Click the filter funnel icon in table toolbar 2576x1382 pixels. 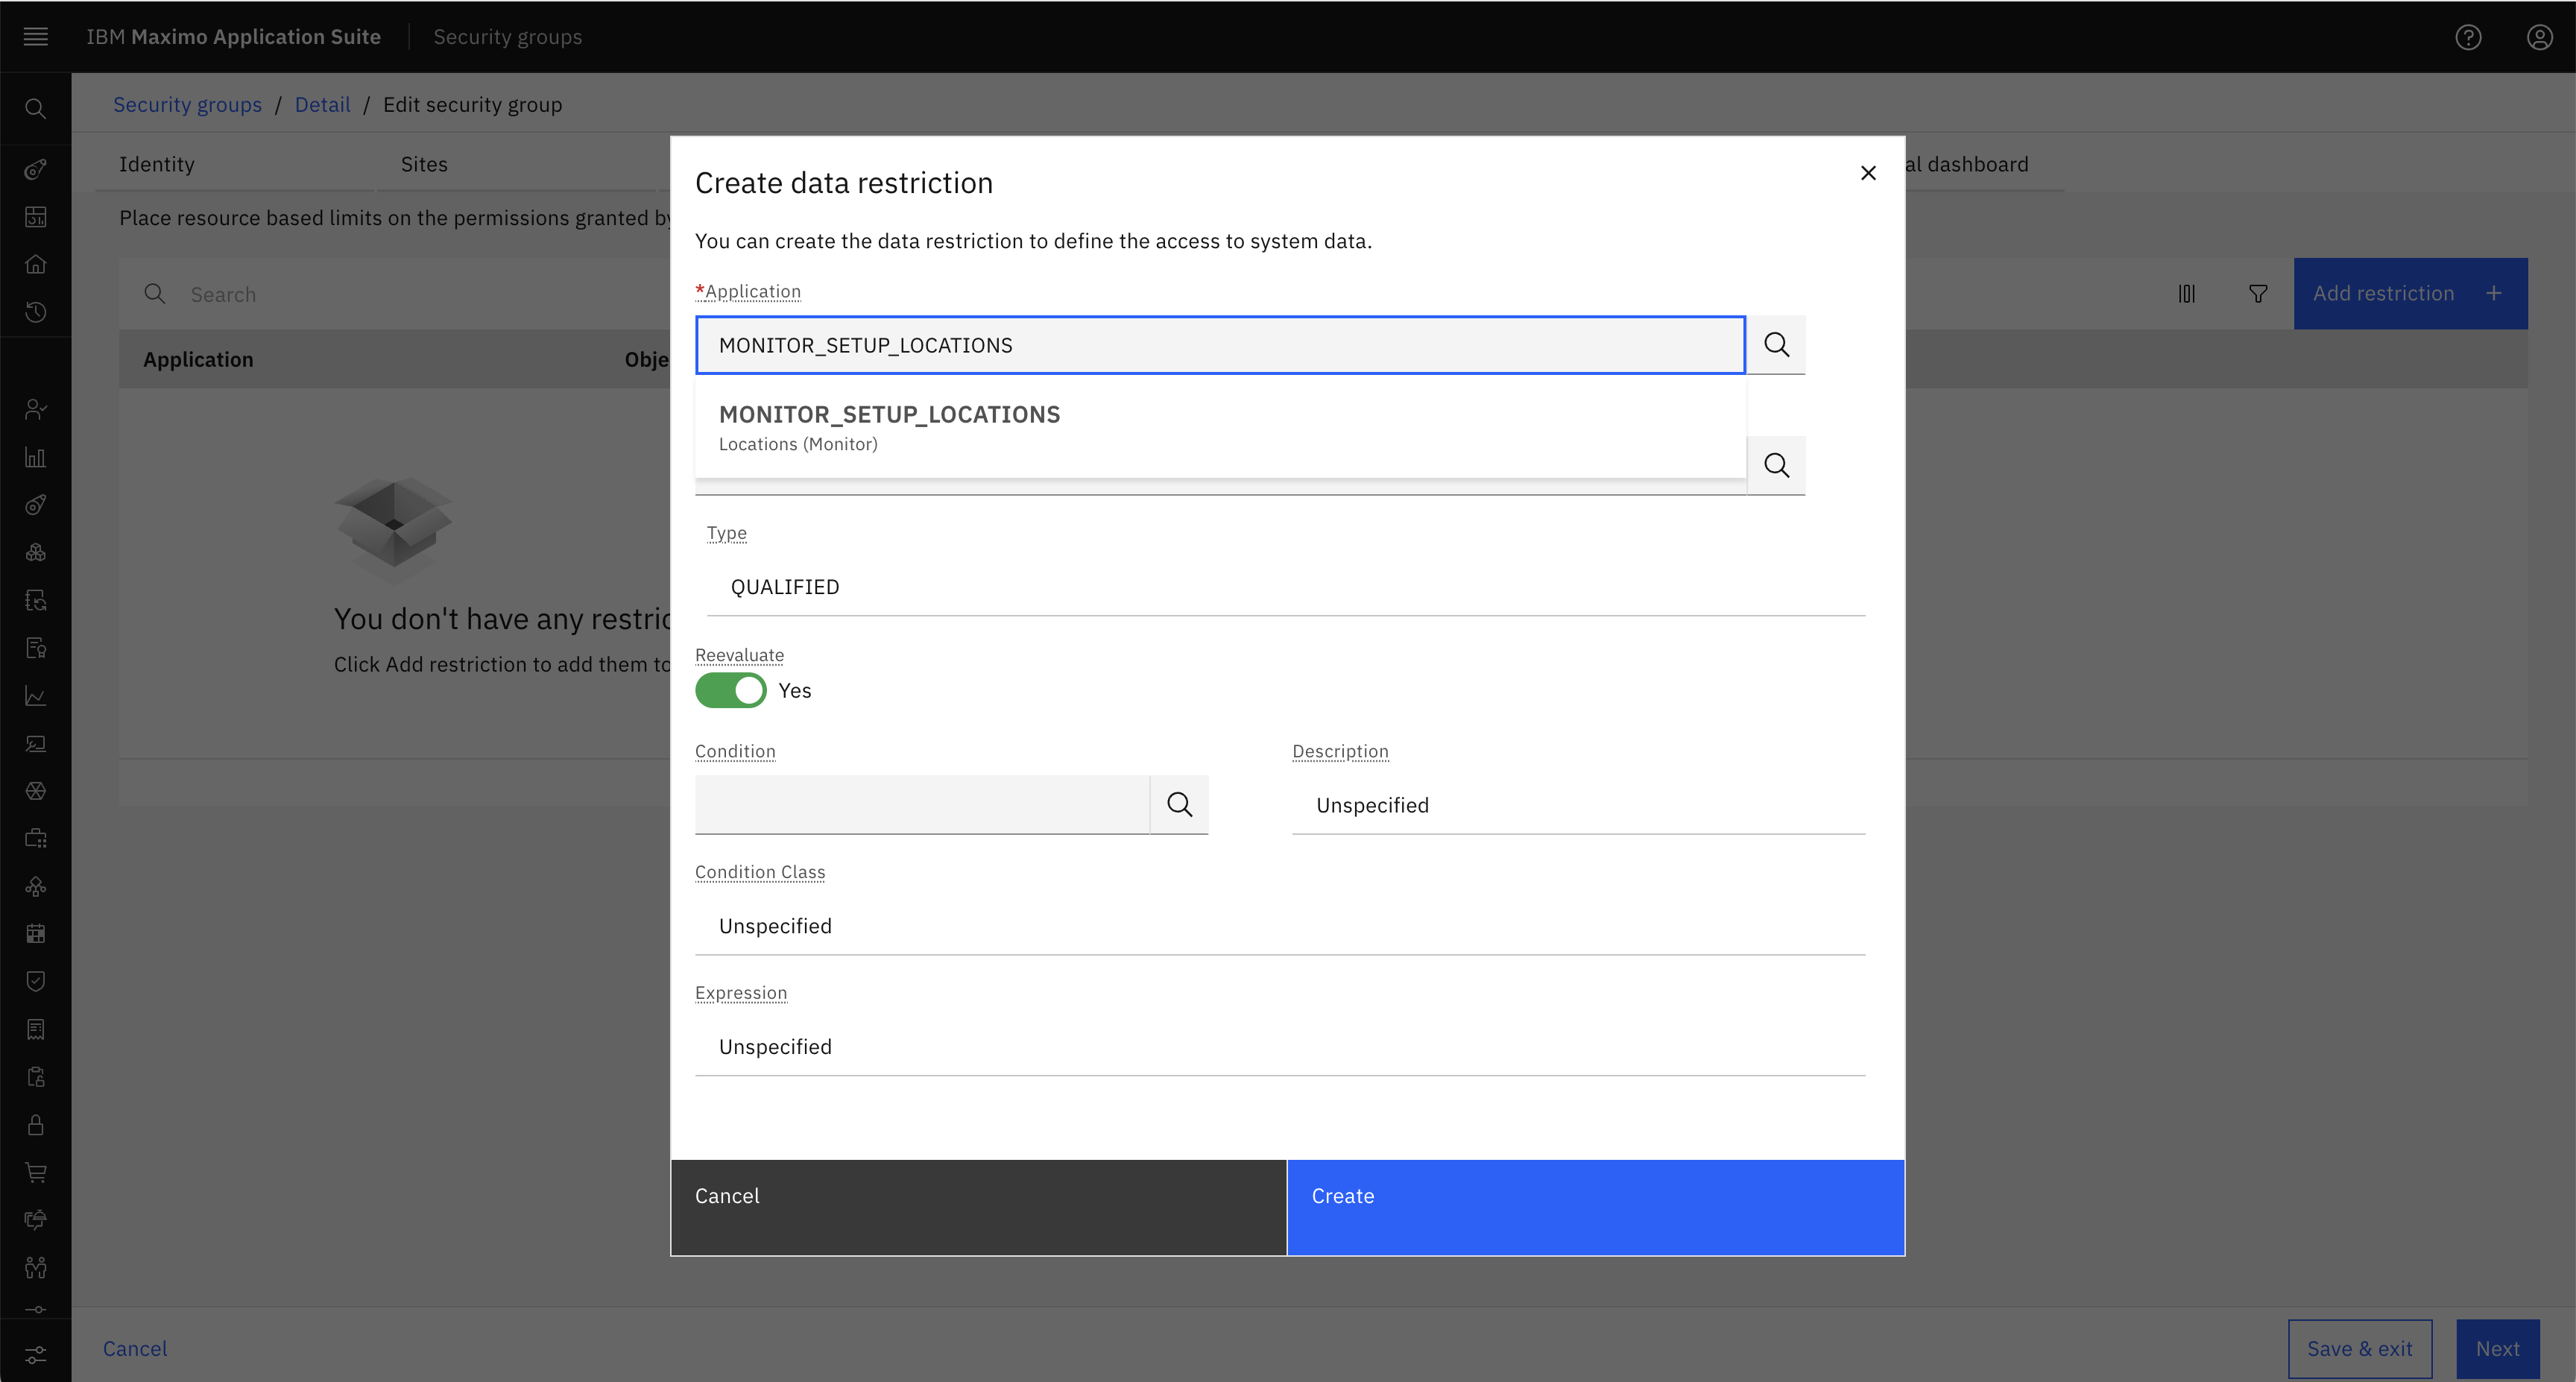click(2258, 294)
